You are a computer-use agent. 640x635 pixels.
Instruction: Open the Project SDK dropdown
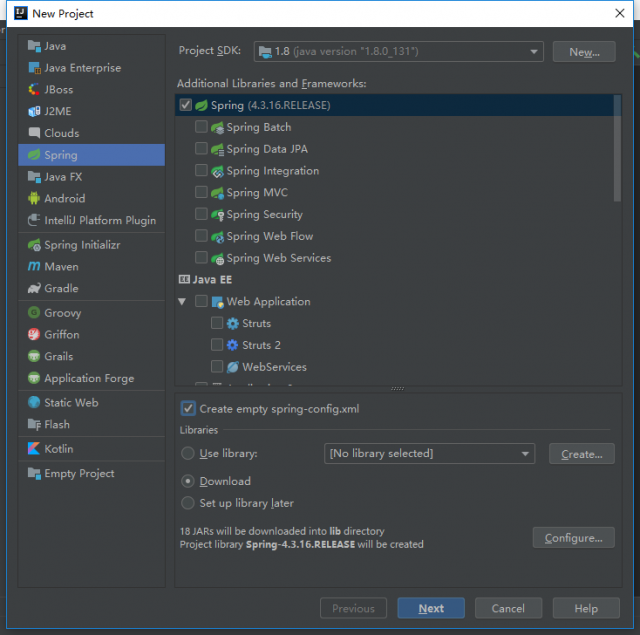[398, 52]
